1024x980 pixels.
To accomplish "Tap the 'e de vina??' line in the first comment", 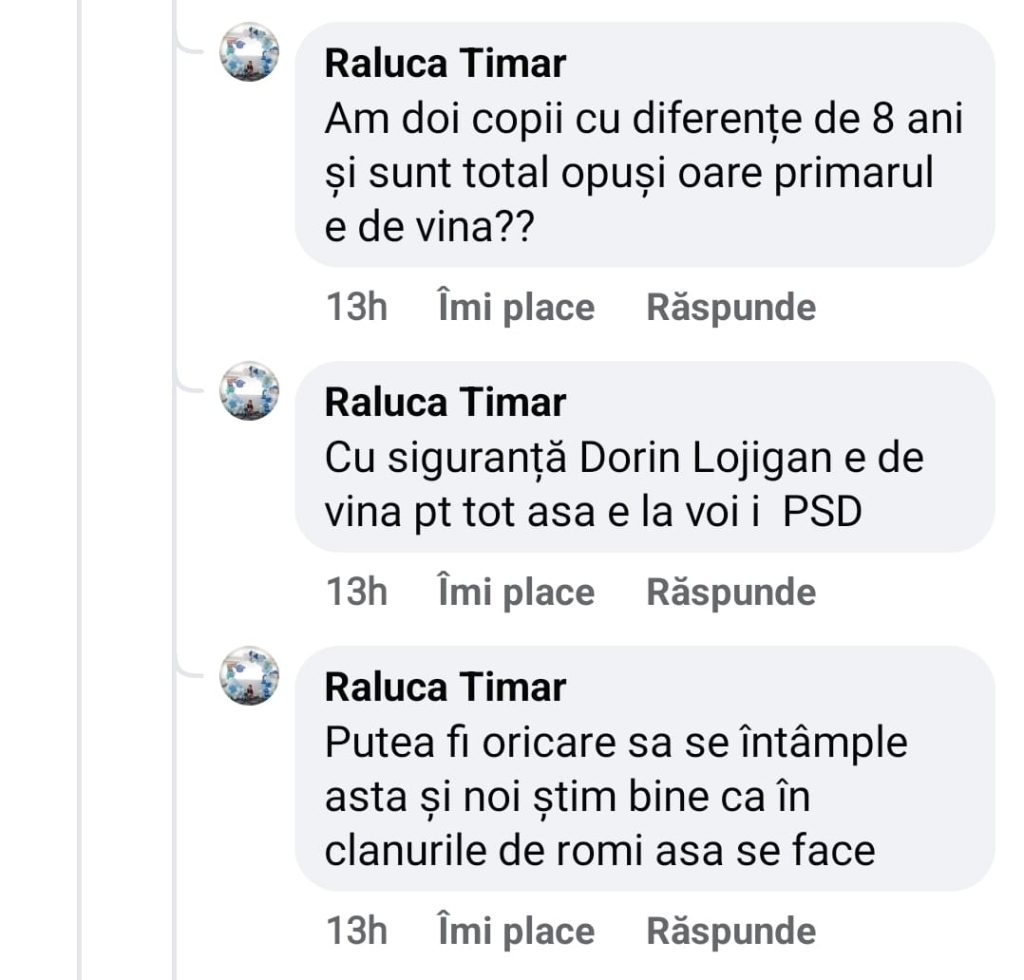I will [429, 228].
